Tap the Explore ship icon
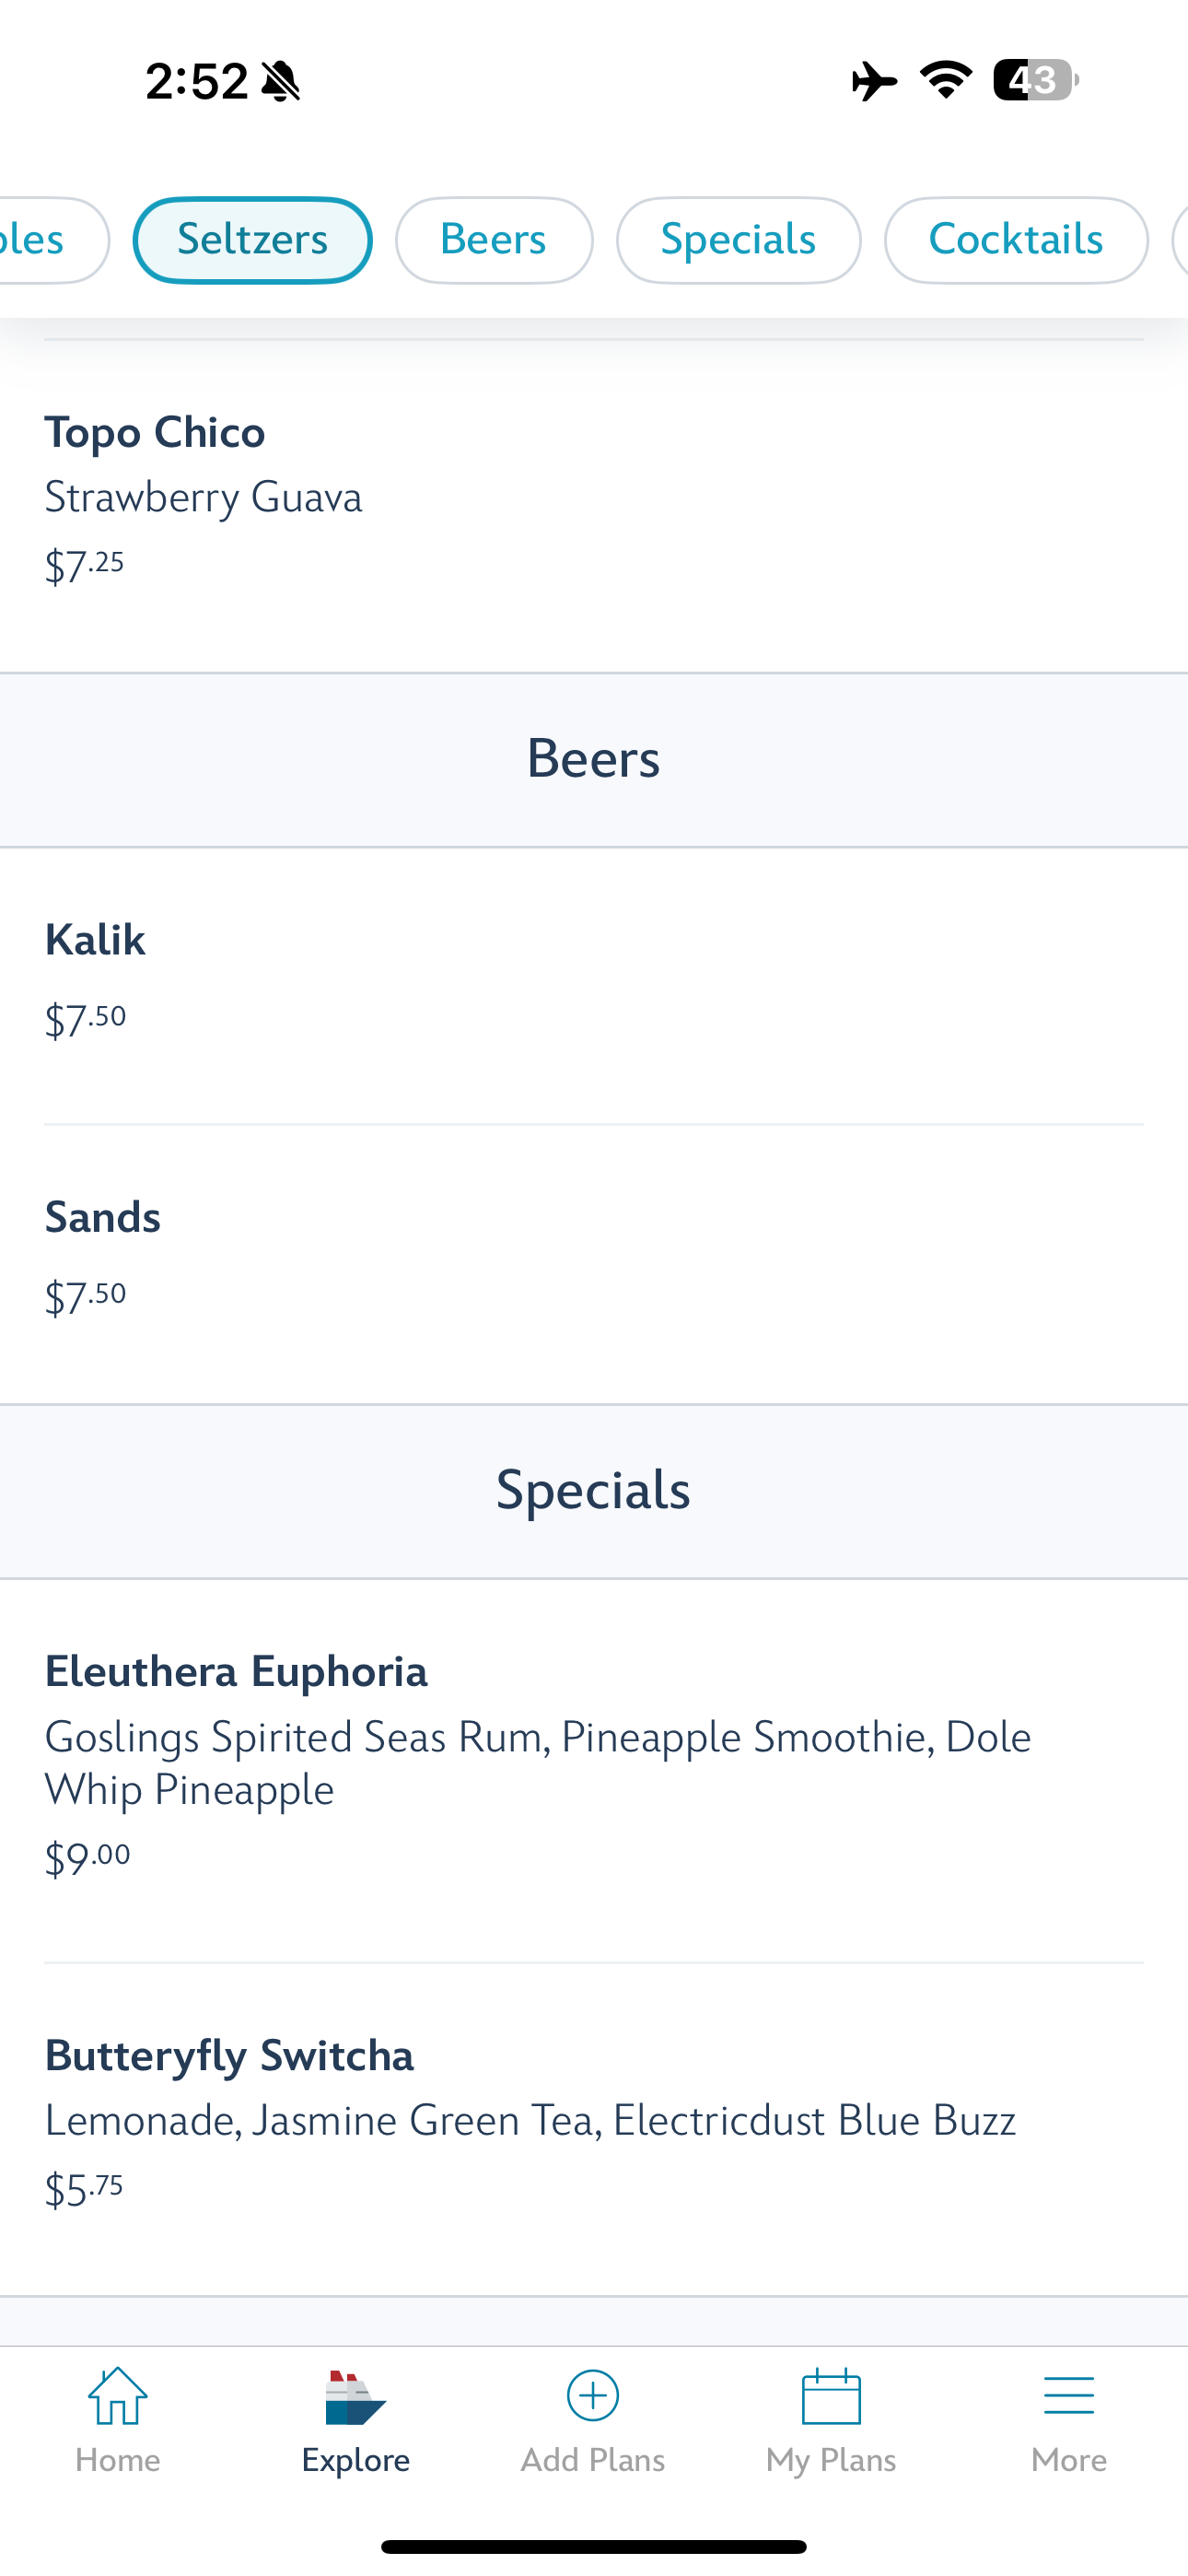Screen dimensions: 1188x2576 pyautogui.click(x=355, y=2398)
